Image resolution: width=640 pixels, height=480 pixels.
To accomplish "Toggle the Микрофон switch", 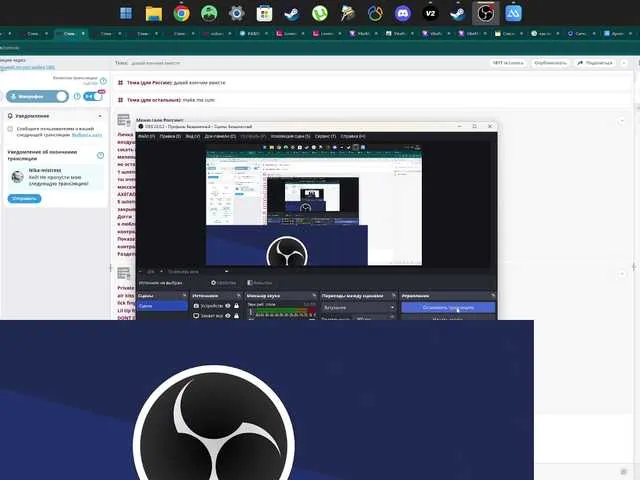I will 60,97.
